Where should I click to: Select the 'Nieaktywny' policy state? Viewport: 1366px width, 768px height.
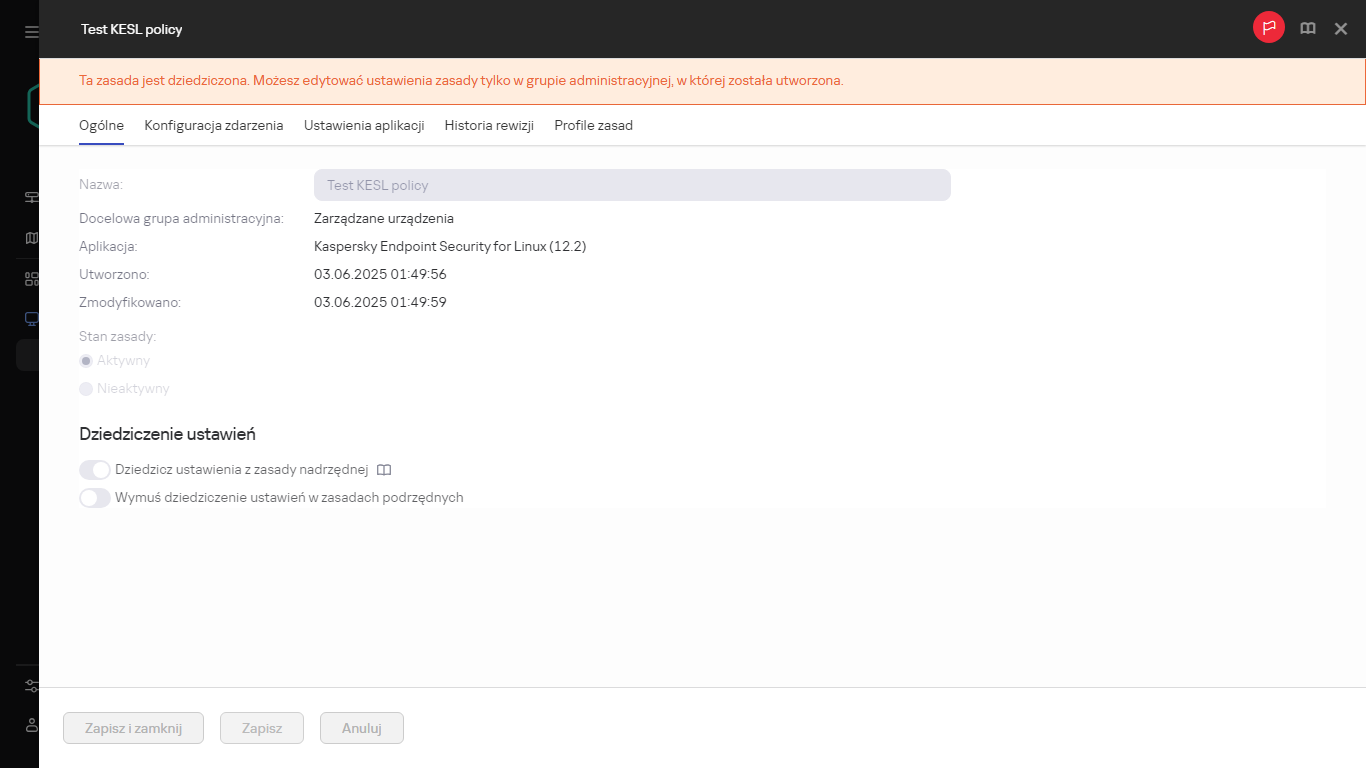tap(86, 389)
